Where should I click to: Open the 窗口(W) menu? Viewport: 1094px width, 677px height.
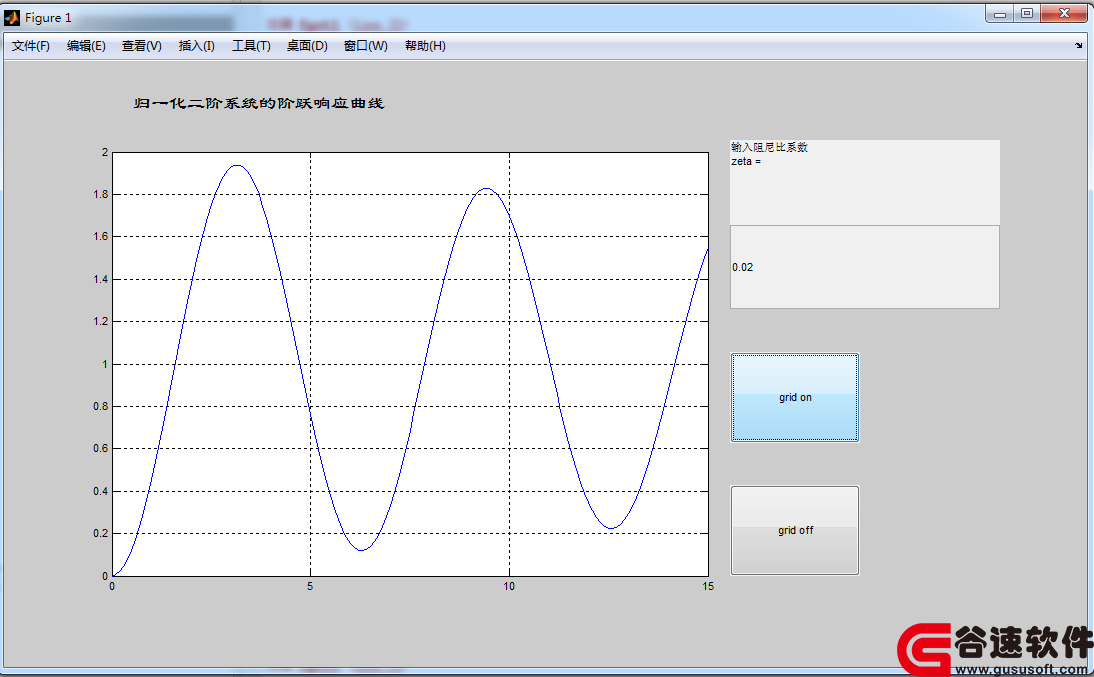[366, 46]
